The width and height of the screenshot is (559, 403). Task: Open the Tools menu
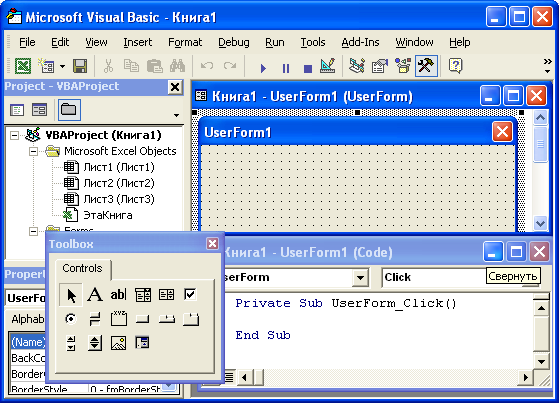coord(313,42)
